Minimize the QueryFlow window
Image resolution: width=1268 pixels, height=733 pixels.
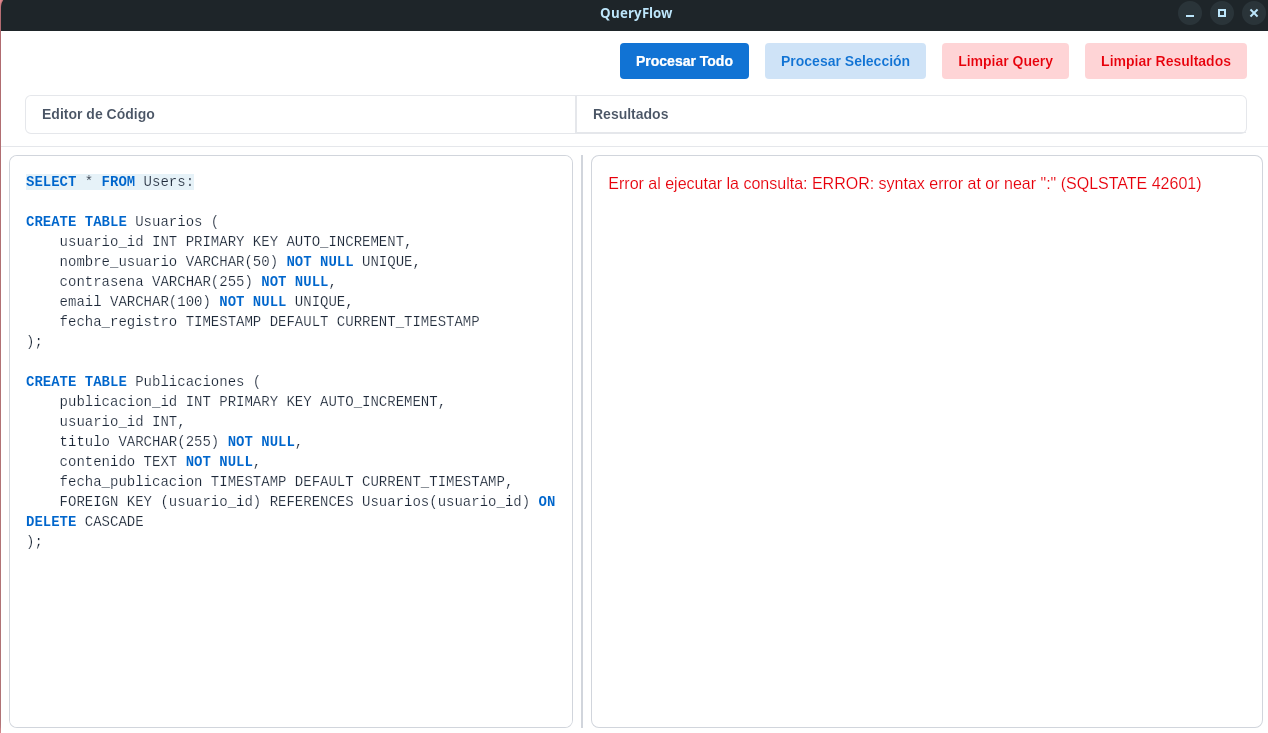pyautogui.click(x=1189, y=13)
